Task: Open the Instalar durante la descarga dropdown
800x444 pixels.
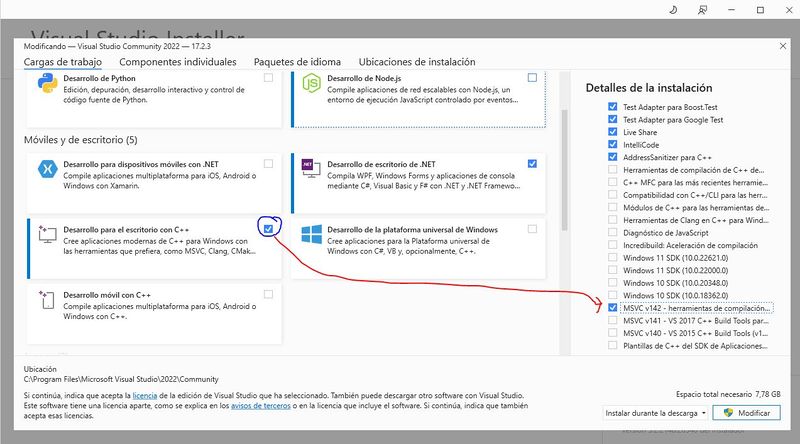Action: (x=655, y=413)
